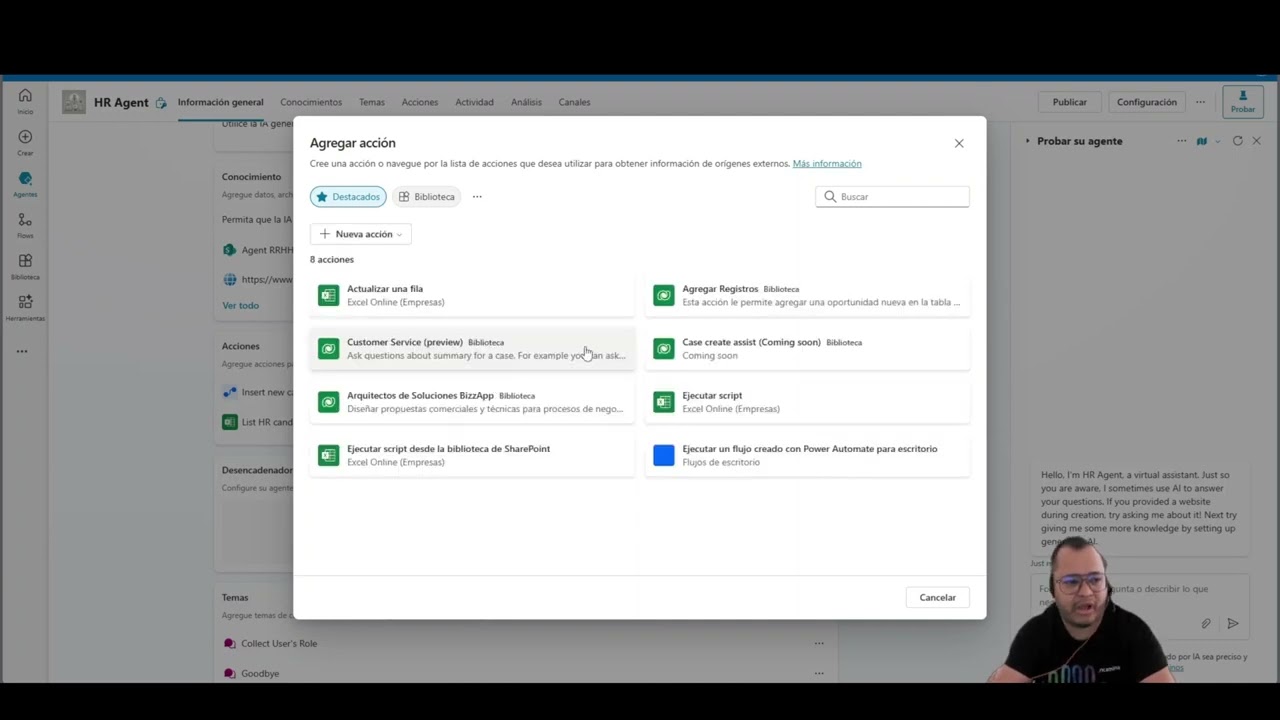This screenshot has width=1280, height=720.
Task: Select Customer Service (preview) action
Action: 472,348
